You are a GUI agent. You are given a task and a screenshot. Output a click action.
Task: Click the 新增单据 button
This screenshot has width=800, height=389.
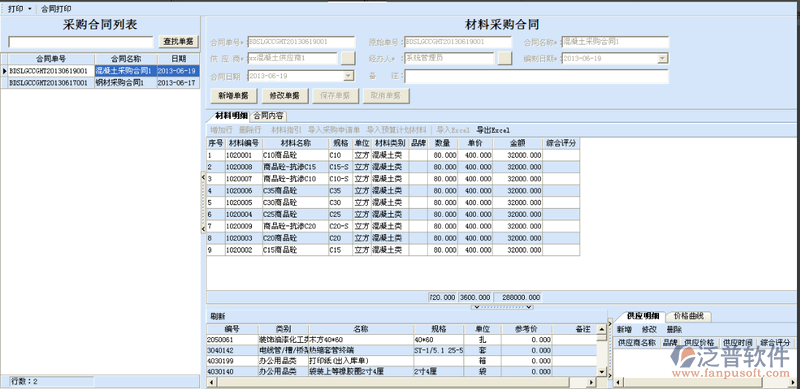tap(233, 95)
